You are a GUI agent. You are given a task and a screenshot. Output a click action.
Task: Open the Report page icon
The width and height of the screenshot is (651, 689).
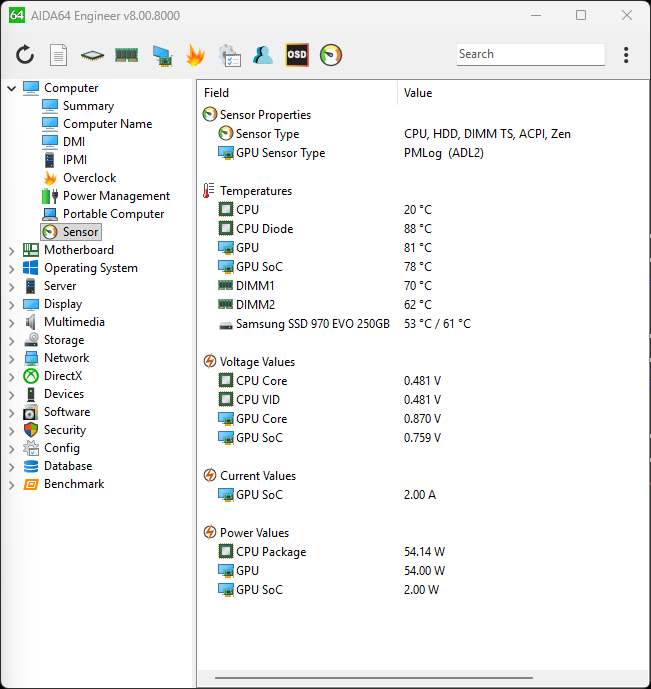tap(58, 55)
